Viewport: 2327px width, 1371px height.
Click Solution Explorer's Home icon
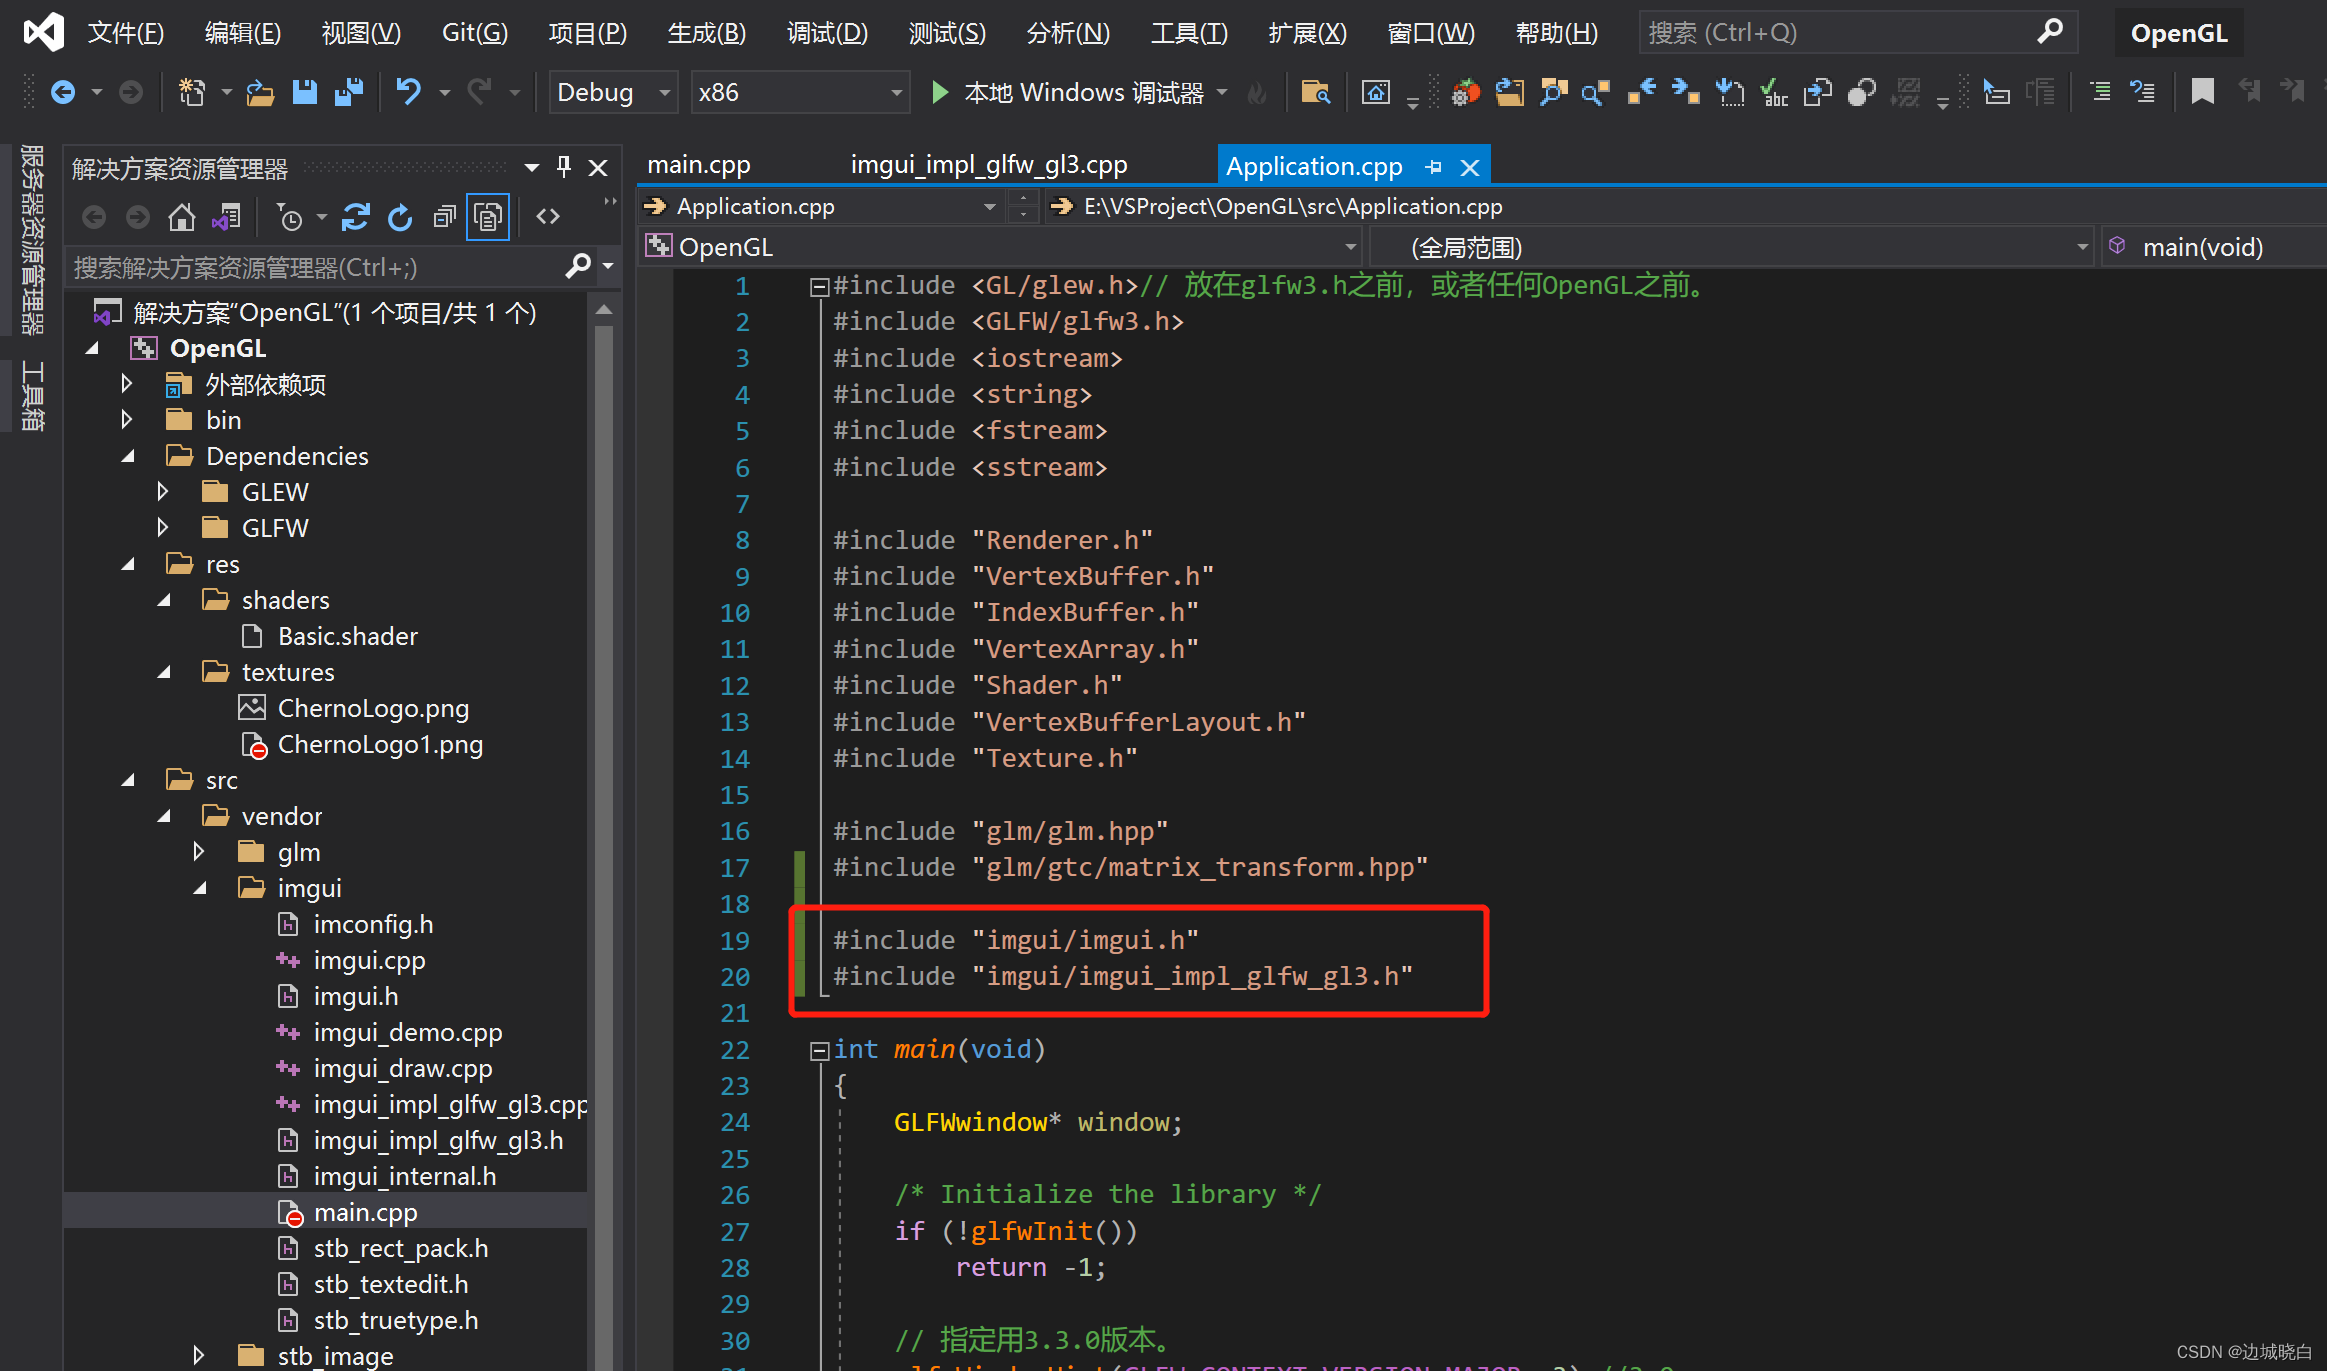coord(181,217)
